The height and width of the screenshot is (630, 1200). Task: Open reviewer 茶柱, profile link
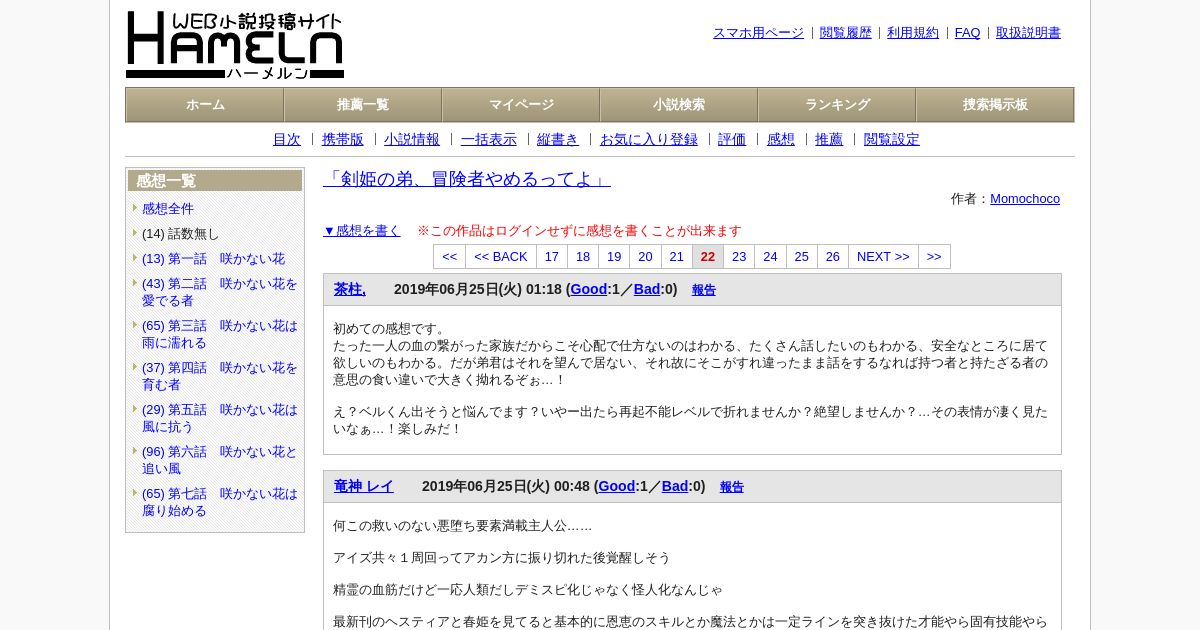[x=350, y=289]
